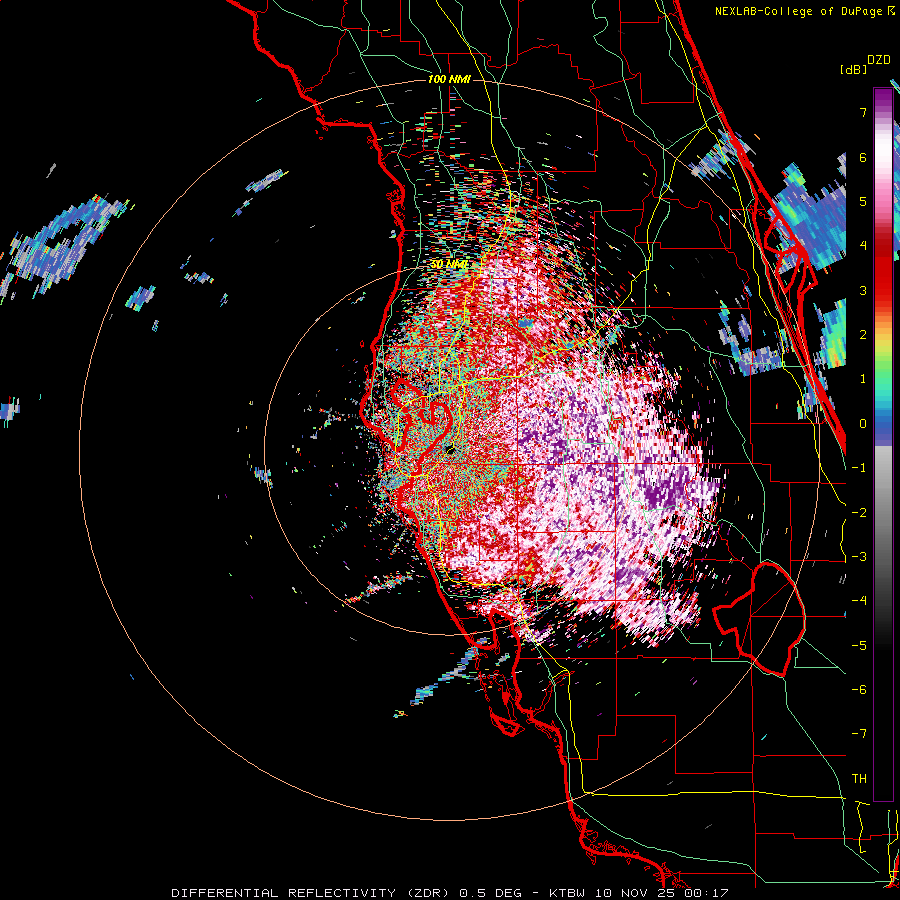
Task: Click the "TH" threshold label on scale
Action: pos(859,779)
